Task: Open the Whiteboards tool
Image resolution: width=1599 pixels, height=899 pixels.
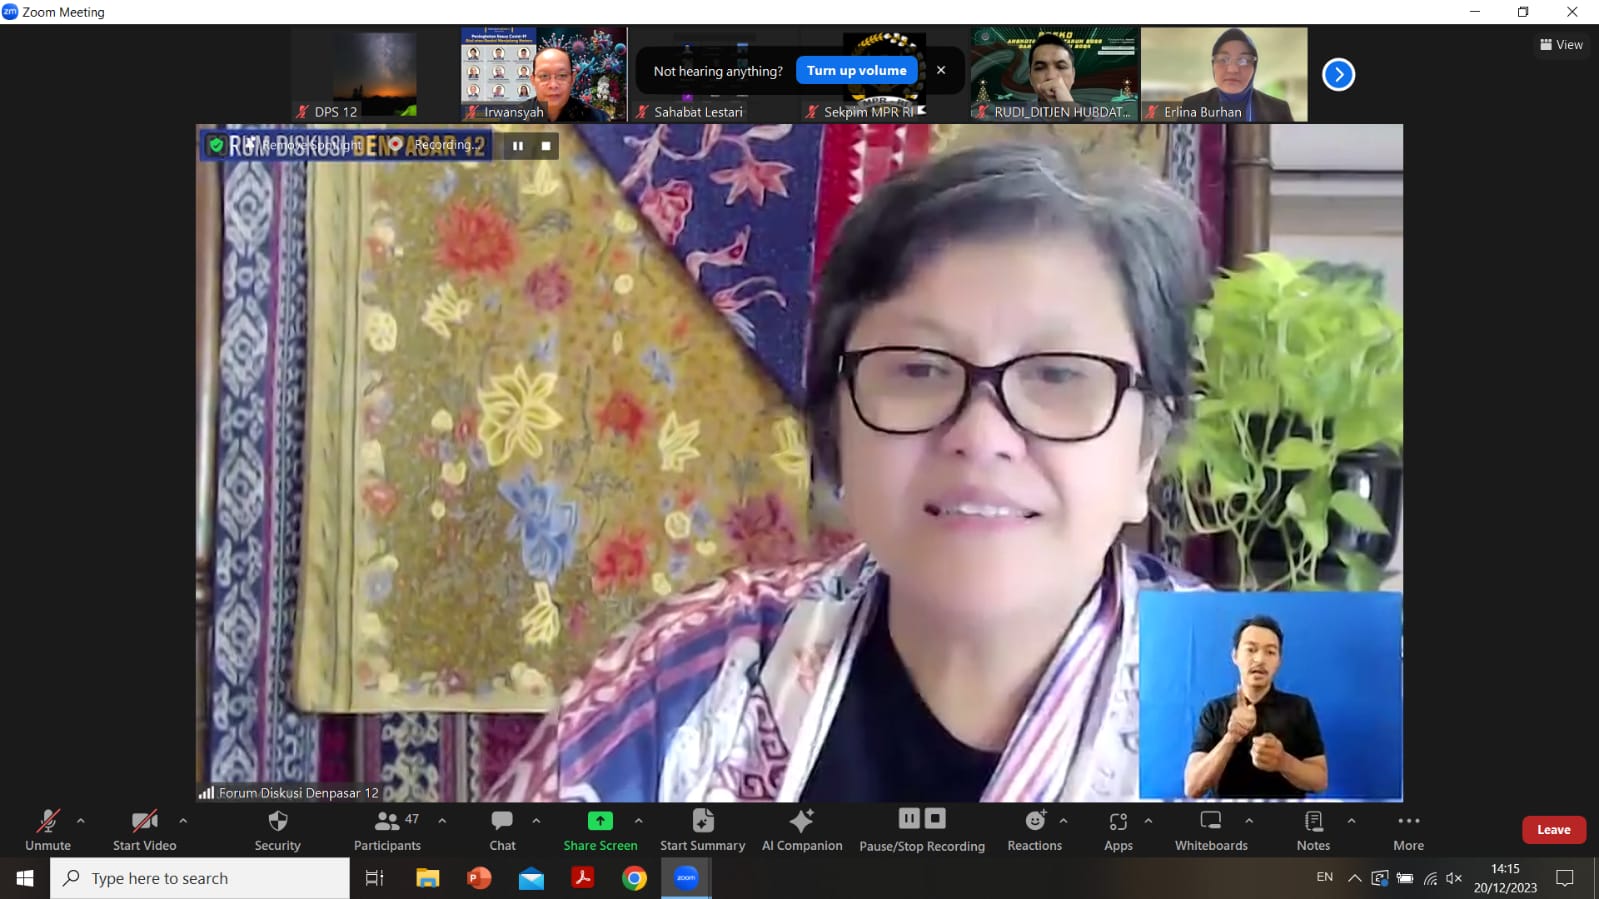Action: click(1211, 829)
